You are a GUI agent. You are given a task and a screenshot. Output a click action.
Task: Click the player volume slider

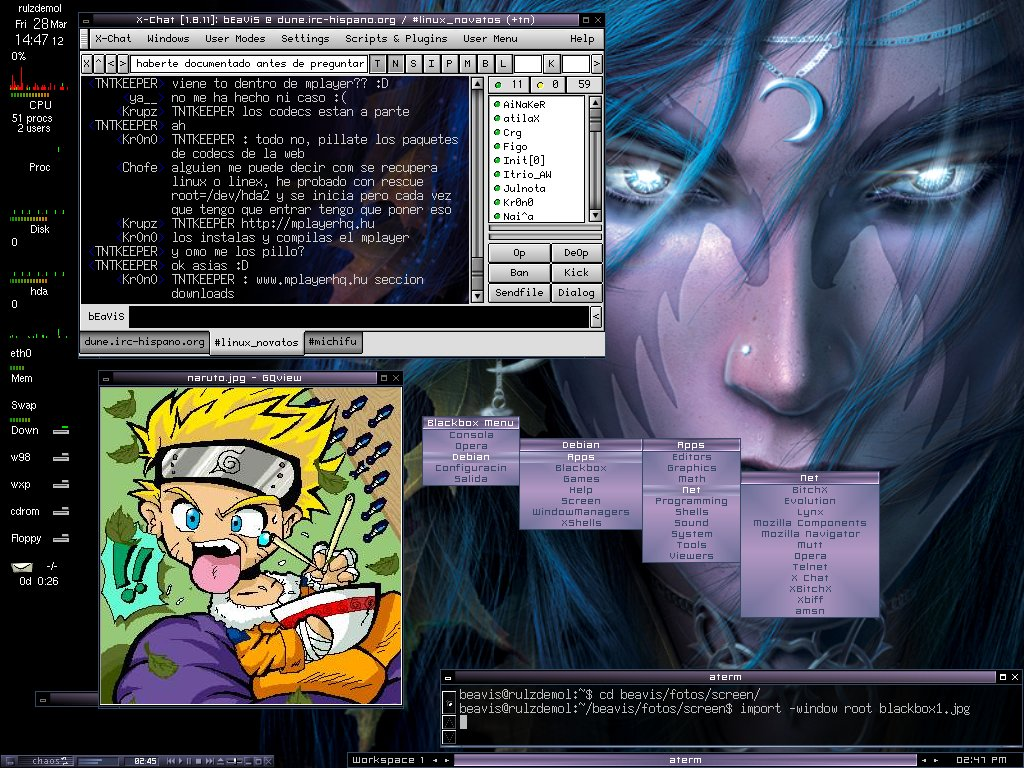point(234,761)
